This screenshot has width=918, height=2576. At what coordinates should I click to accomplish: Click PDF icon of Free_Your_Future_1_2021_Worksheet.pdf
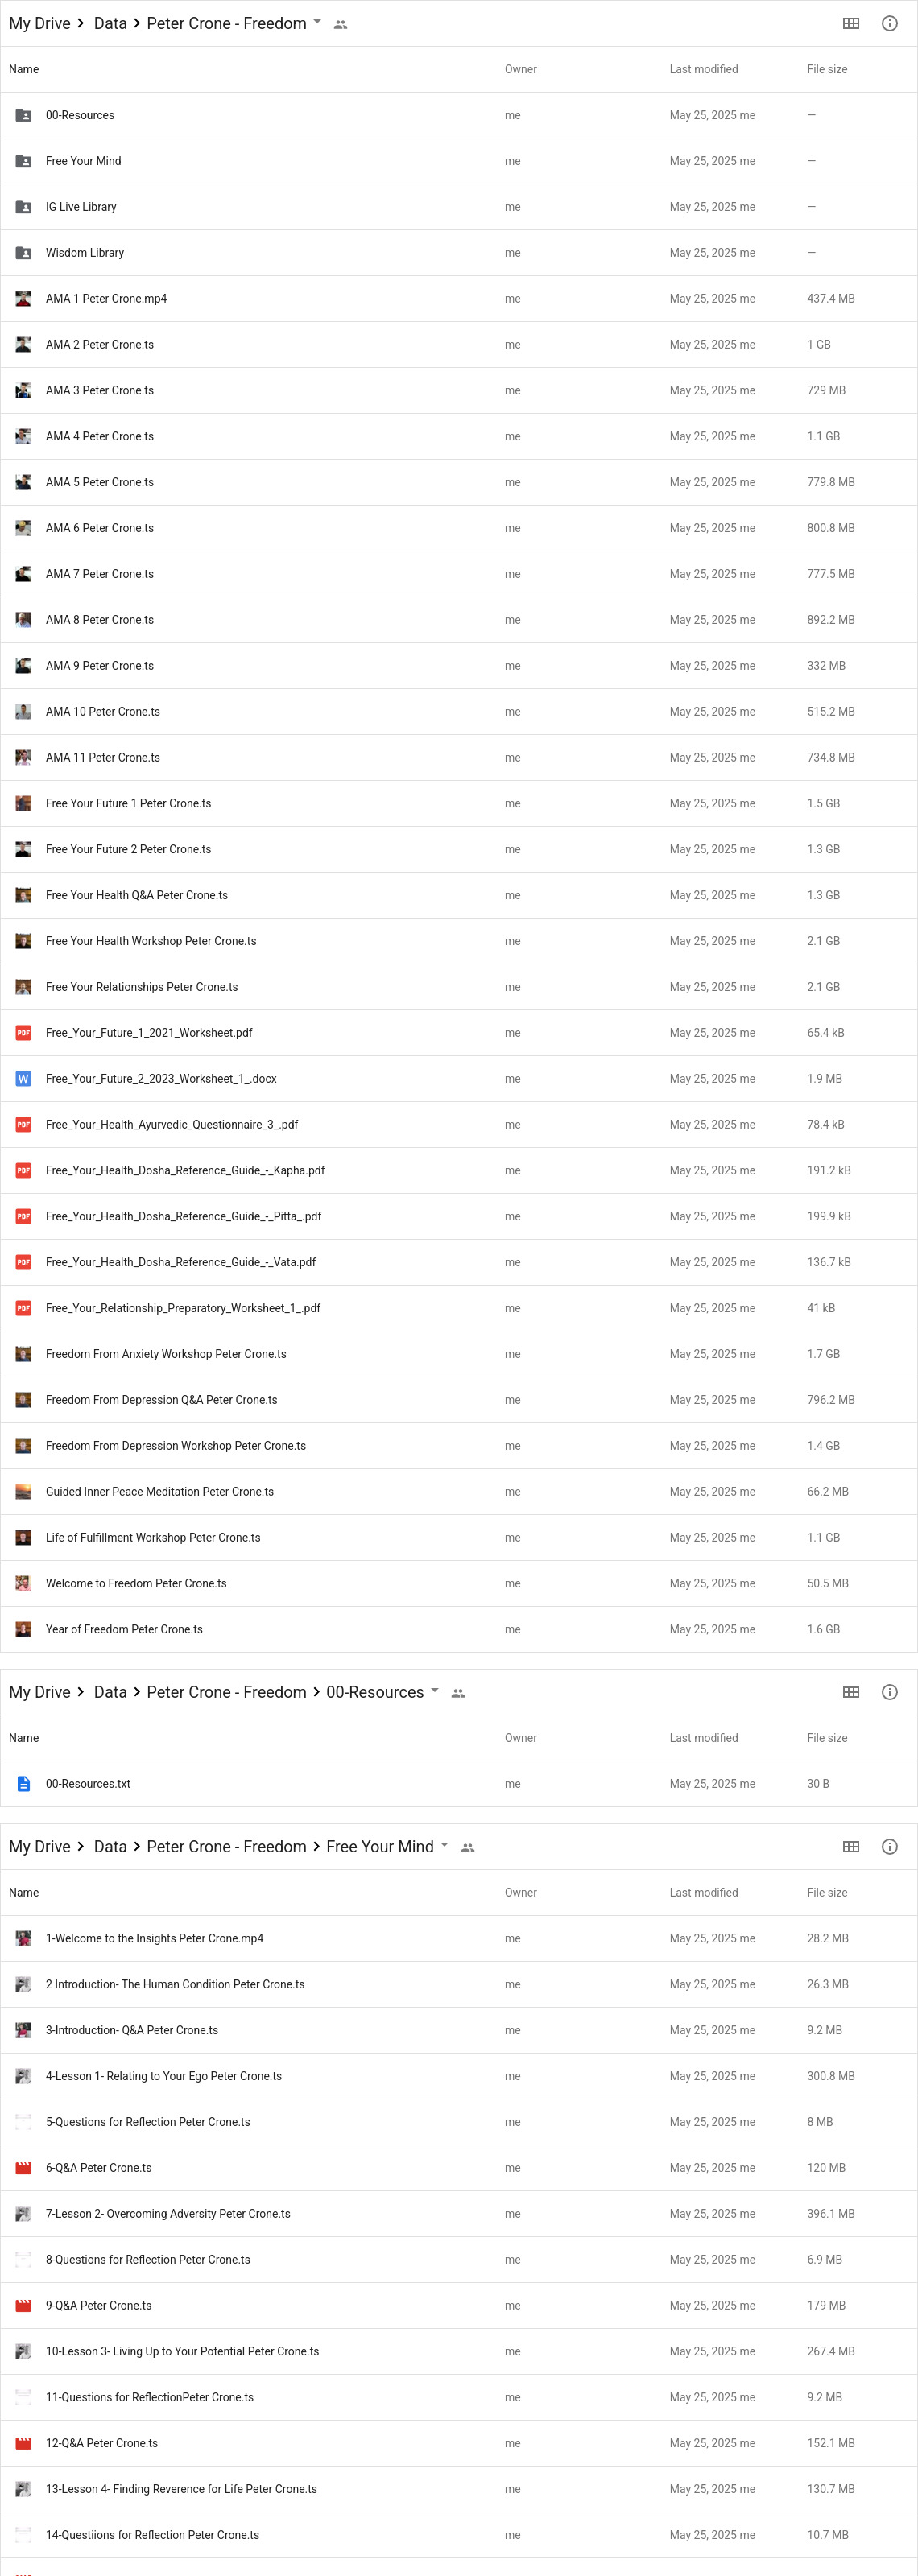23,1033
